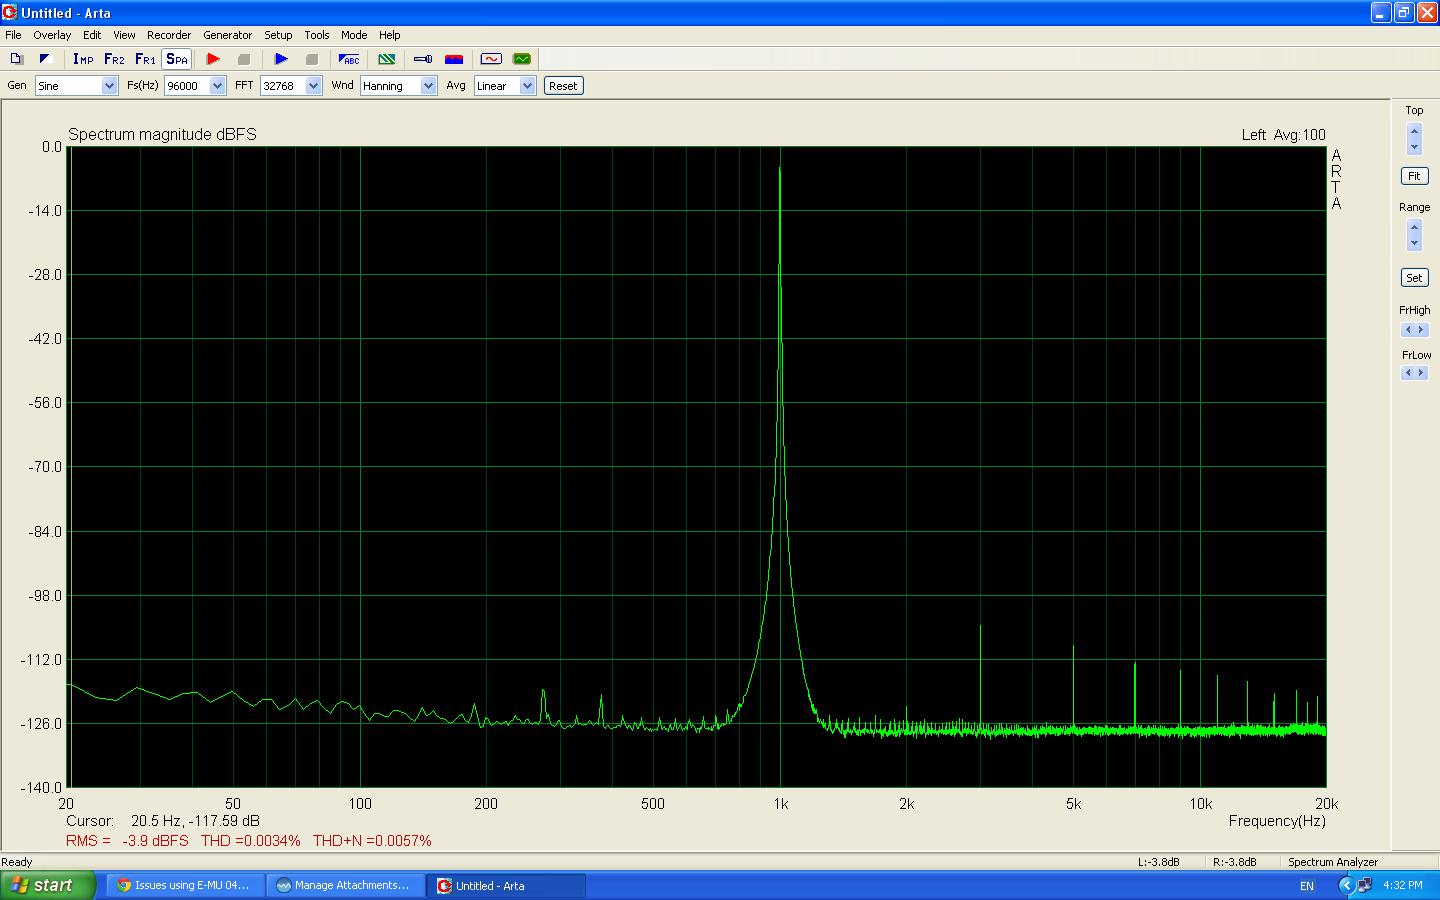
Task: Open the File menu
Action: (13, 35)
